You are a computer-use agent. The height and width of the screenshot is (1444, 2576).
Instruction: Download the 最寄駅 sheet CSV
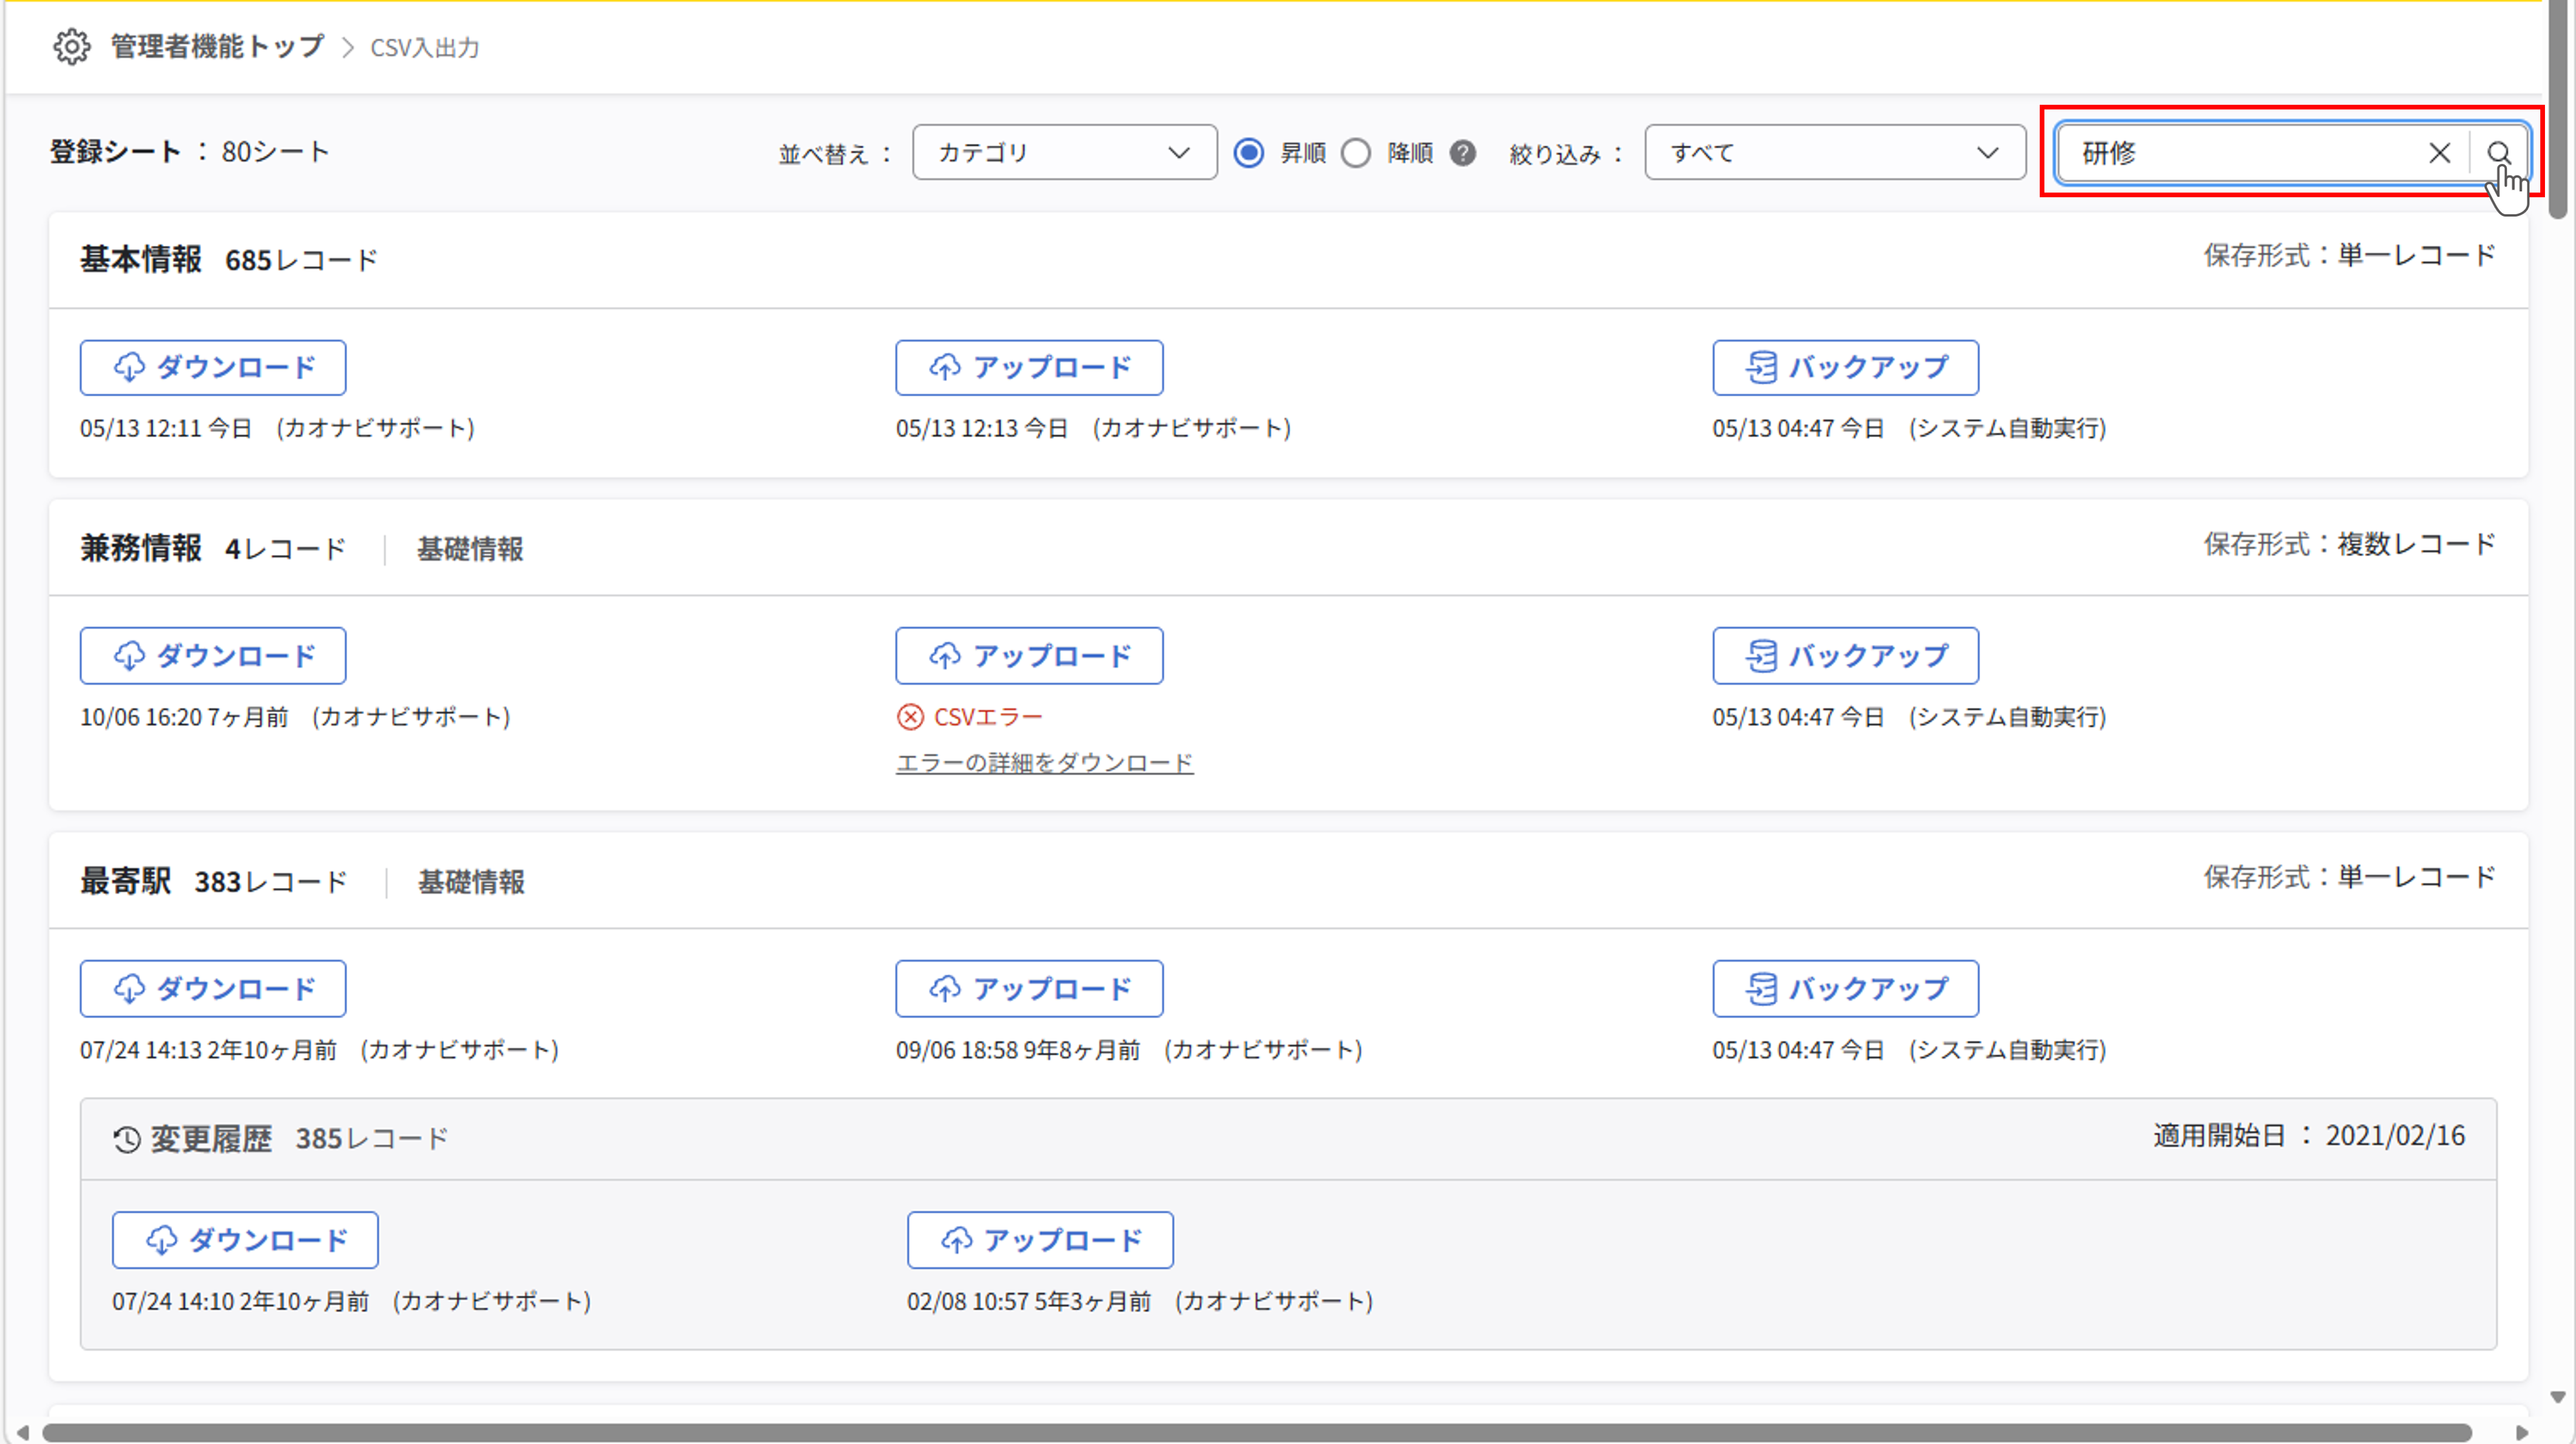pyautogui.click(x=213, y=989)
